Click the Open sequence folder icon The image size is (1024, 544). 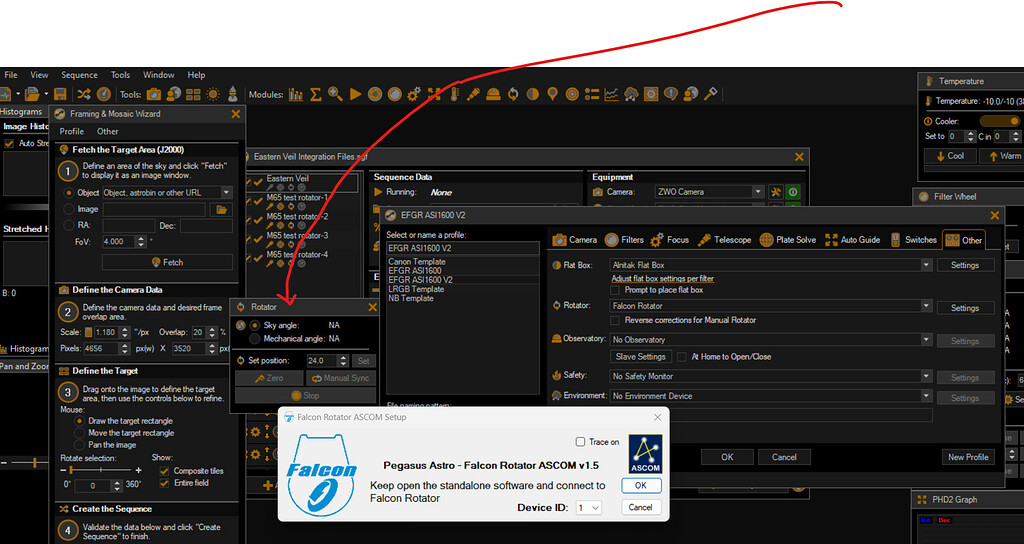click(x=32, y=94)
